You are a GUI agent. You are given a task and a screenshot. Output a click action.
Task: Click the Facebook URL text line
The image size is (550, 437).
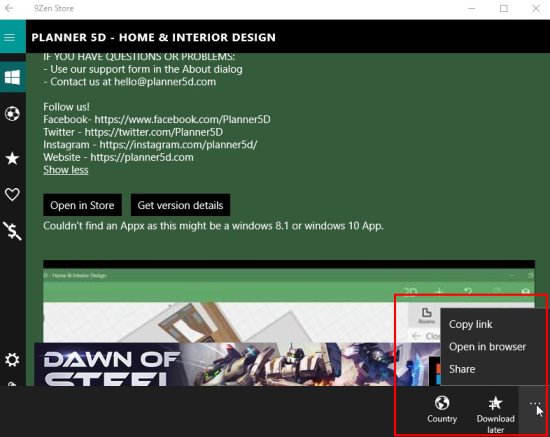pyautogui.click(x=157, y=119)
